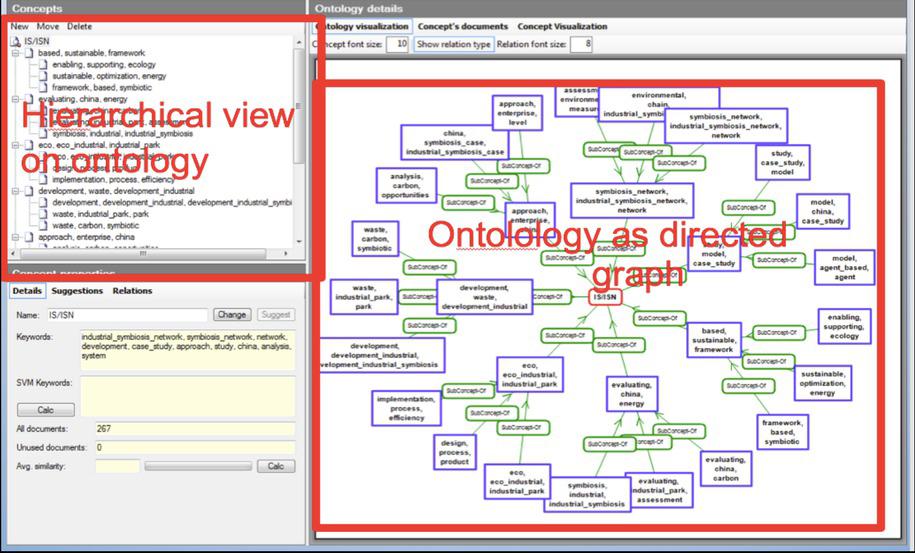Screen dimensions: 915x553
Task: Select the central IS/ISN graph node
Action: pos(604,297)
